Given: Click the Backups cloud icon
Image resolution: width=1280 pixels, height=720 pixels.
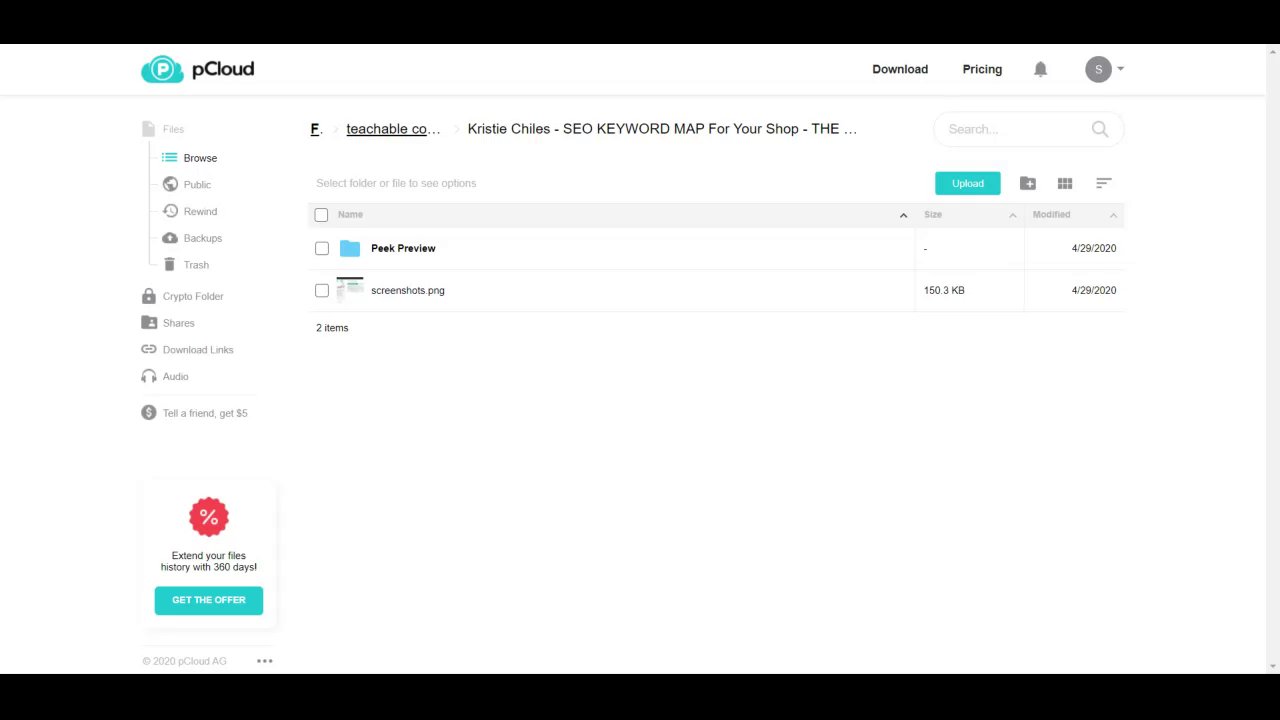Looking at the screenshot, I should tap(170, 238).
